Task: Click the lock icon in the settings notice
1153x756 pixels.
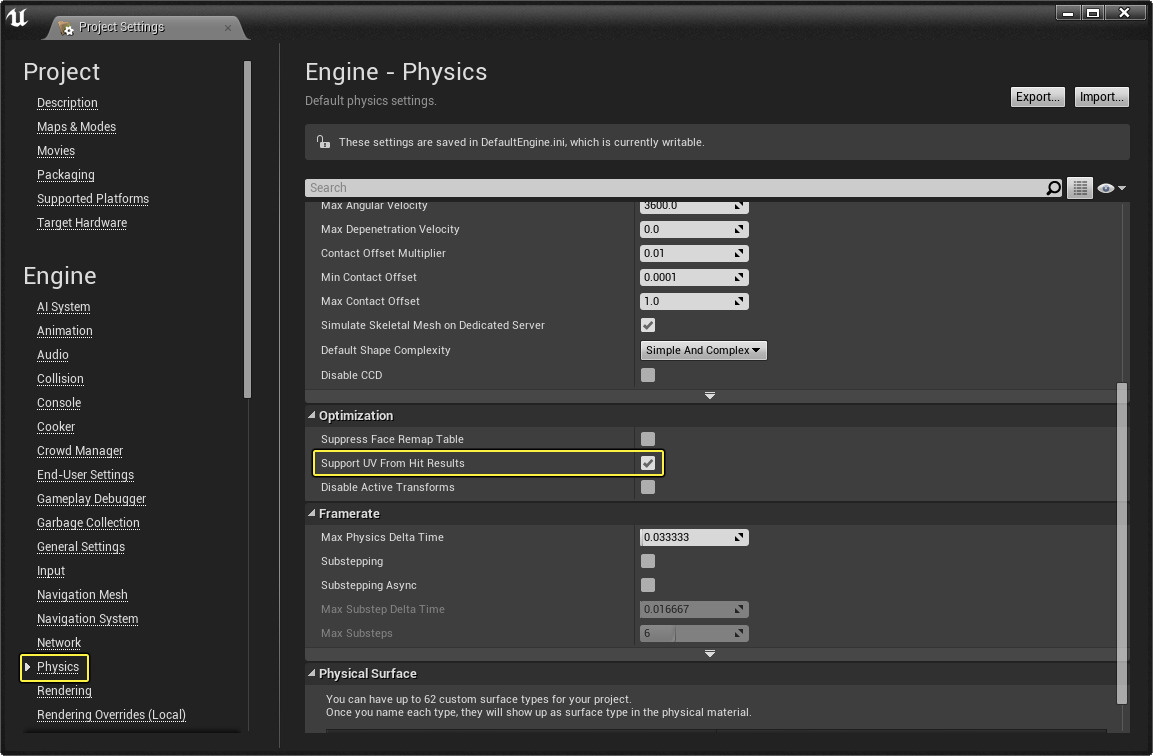Action: pos(322,142)
